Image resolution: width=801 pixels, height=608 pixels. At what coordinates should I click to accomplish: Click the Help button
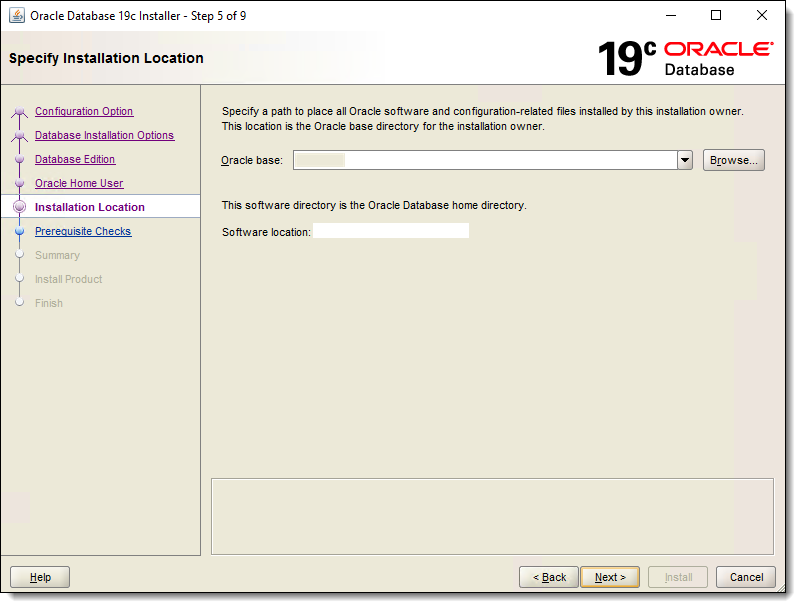click(39, 577)
